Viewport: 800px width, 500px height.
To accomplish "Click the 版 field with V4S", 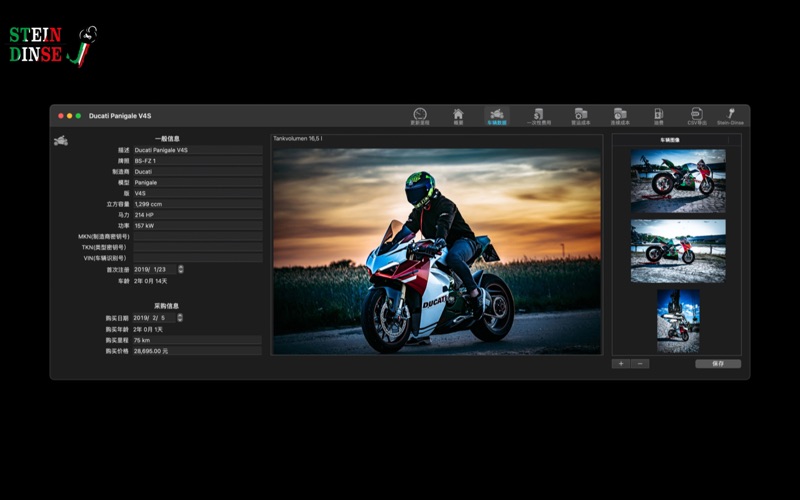I will (197, 193).
